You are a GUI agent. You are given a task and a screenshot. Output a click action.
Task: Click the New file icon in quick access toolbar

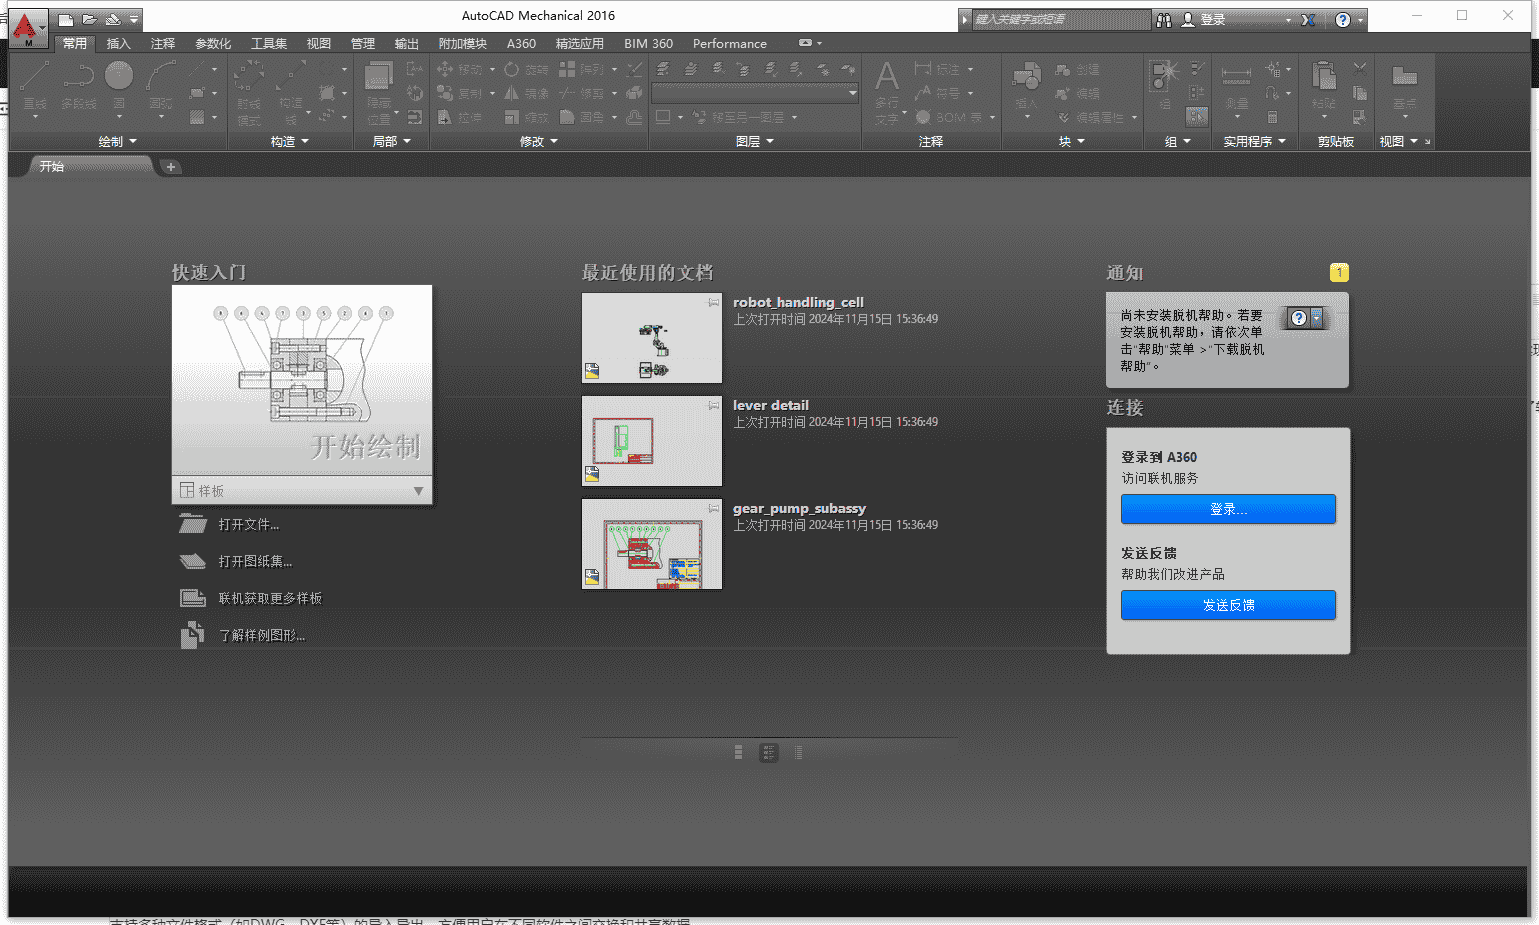[x=66, y=19]
